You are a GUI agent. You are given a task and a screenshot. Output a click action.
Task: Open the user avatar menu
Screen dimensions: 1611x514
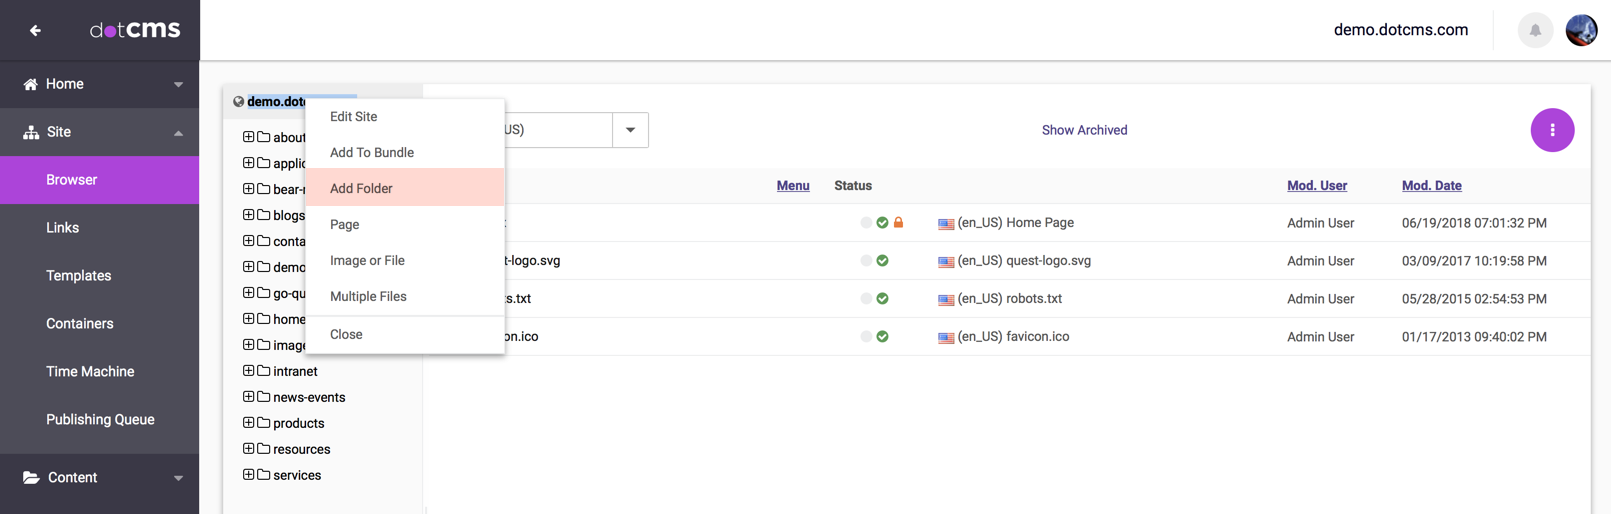[x=1580, y=30]
